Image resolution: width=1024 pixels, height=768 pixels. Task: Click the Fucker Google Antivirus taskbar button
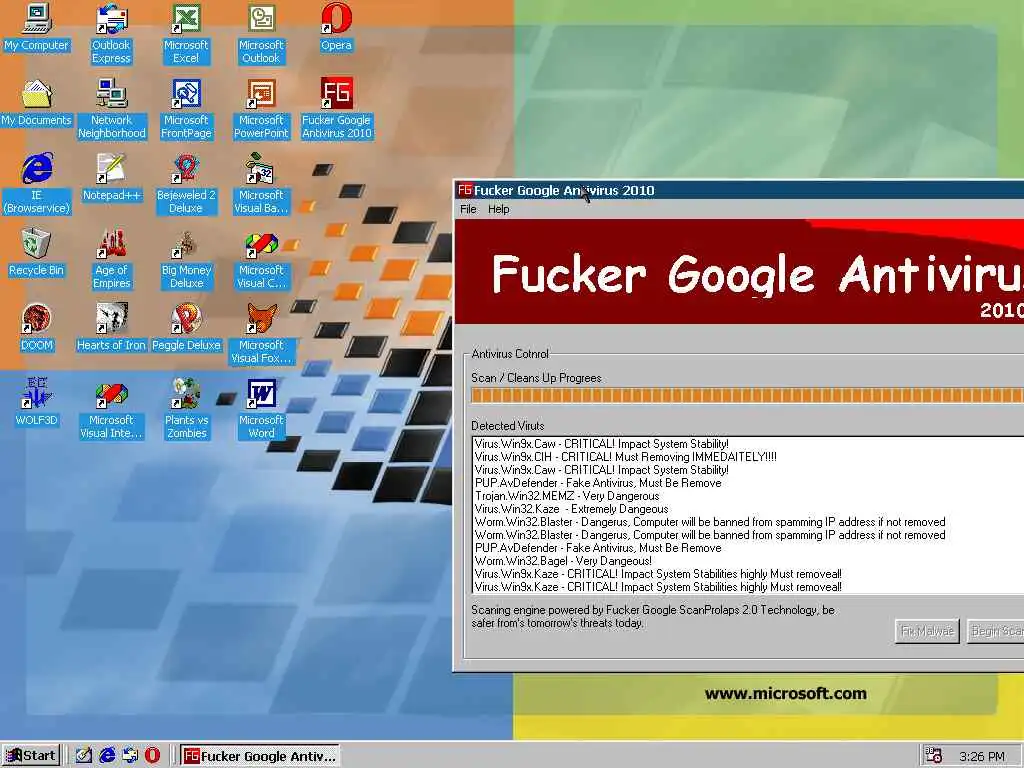(260, 756)
